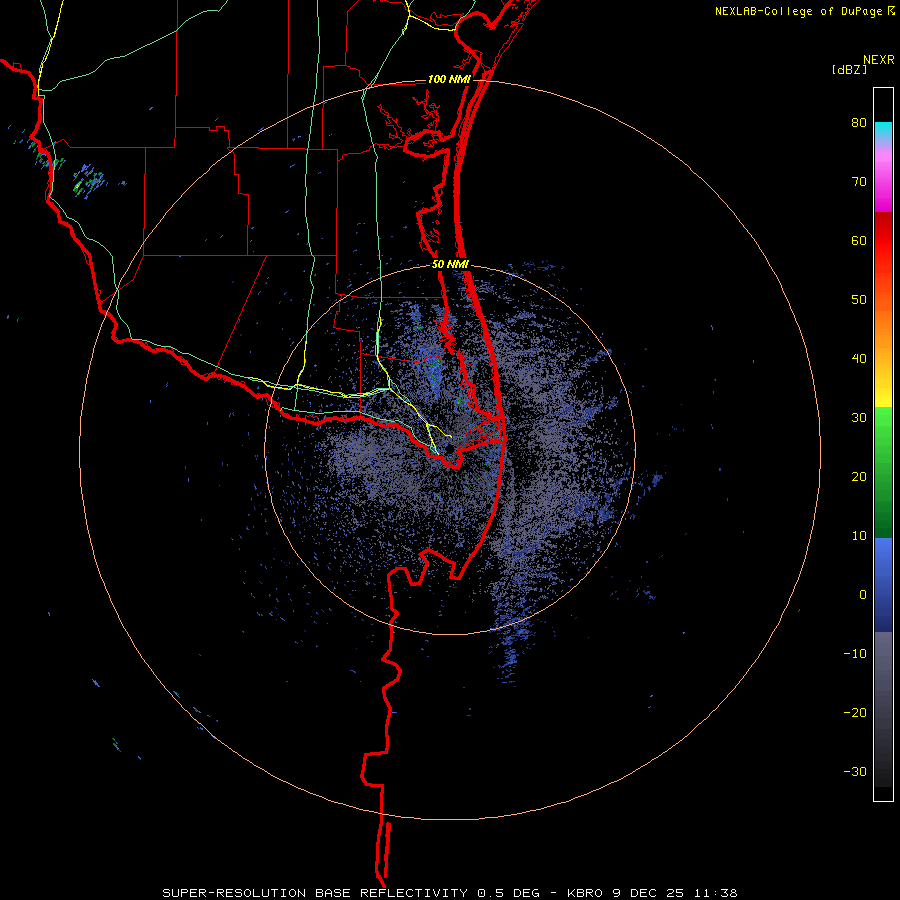This screenshot has width=900, height=900.
Task: Click the 50 NMI range ring label
Action: (x=451, y=265)
